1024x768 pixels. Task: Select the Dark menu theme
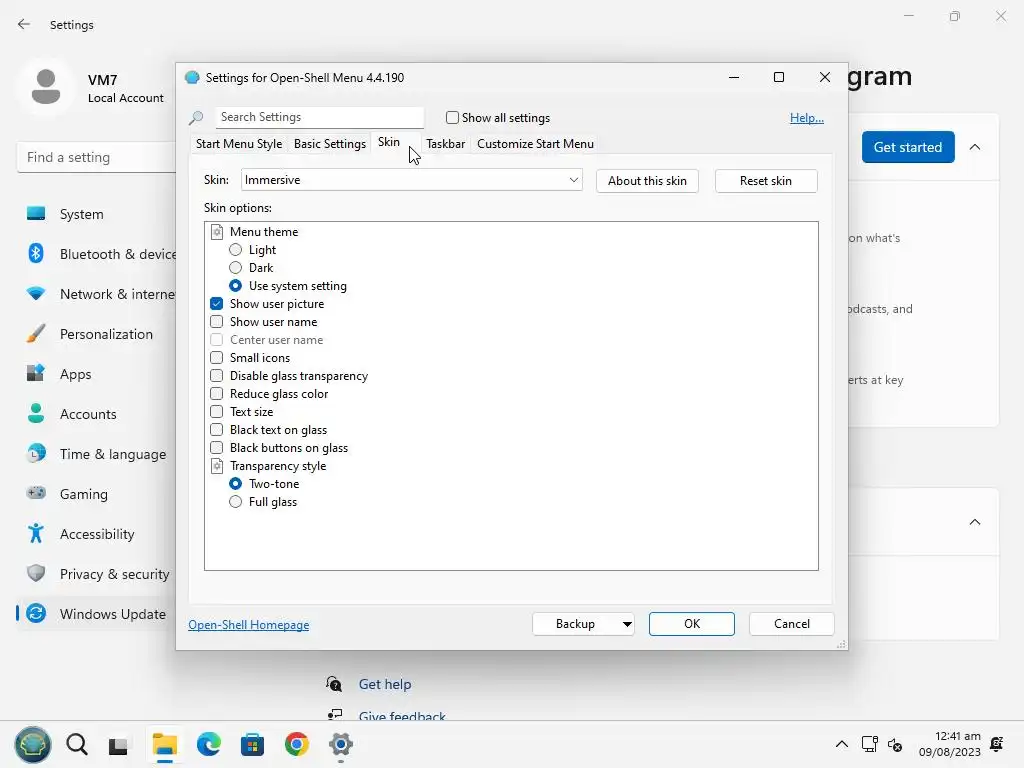(x=235, y=268)
